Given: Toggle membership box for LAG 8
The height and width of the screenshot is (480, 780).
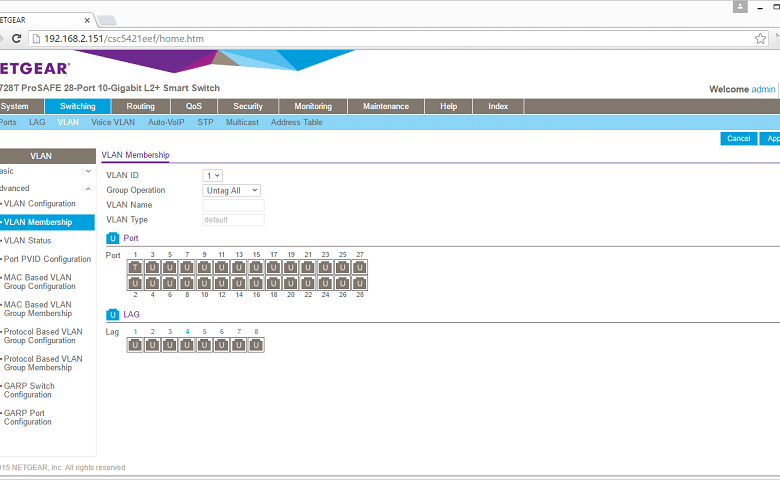Looking at the screenshot, I should [256, 345].
